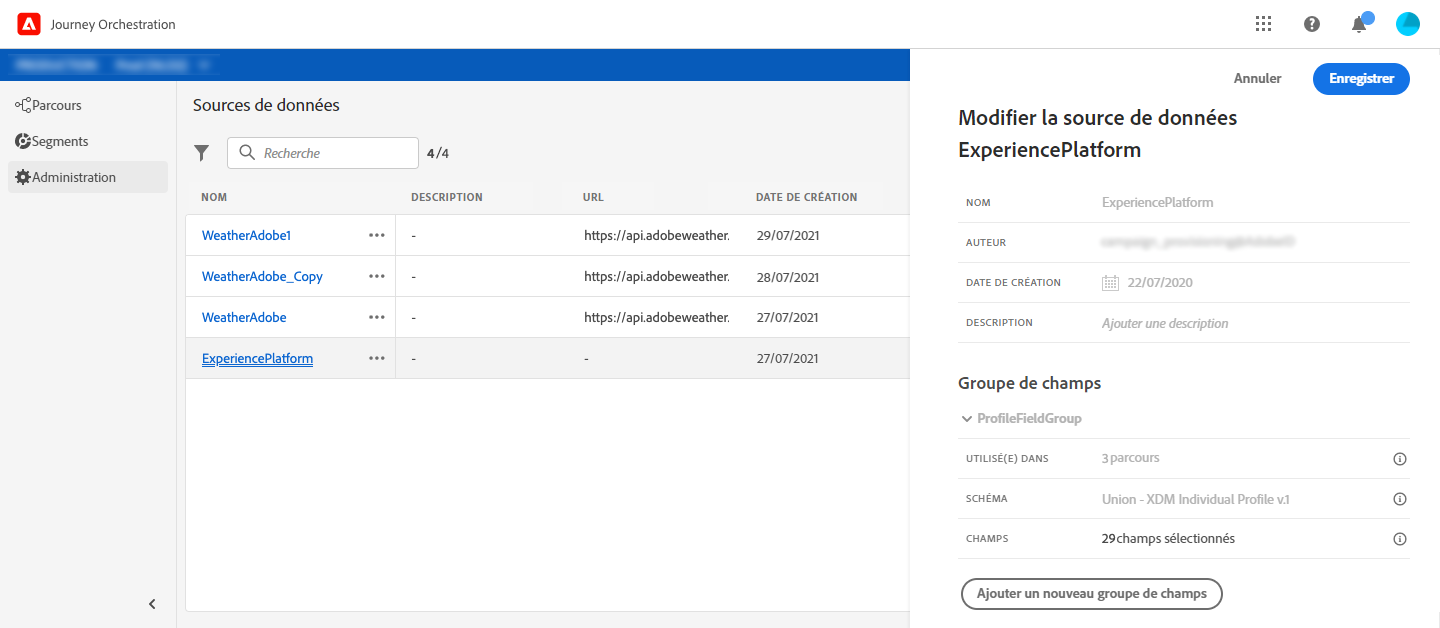The width and height of the screenshot is (1440, 628).
Task: Click the Nom field ExperiencePlatform
Action: point(1158,202)
